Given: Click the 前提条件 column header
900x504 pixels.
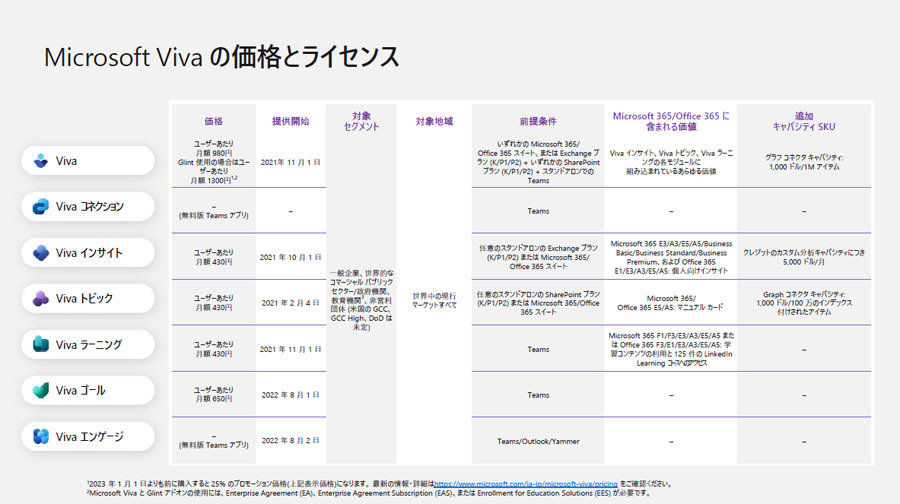Looking at the screenshot, I should click(538, 121).
